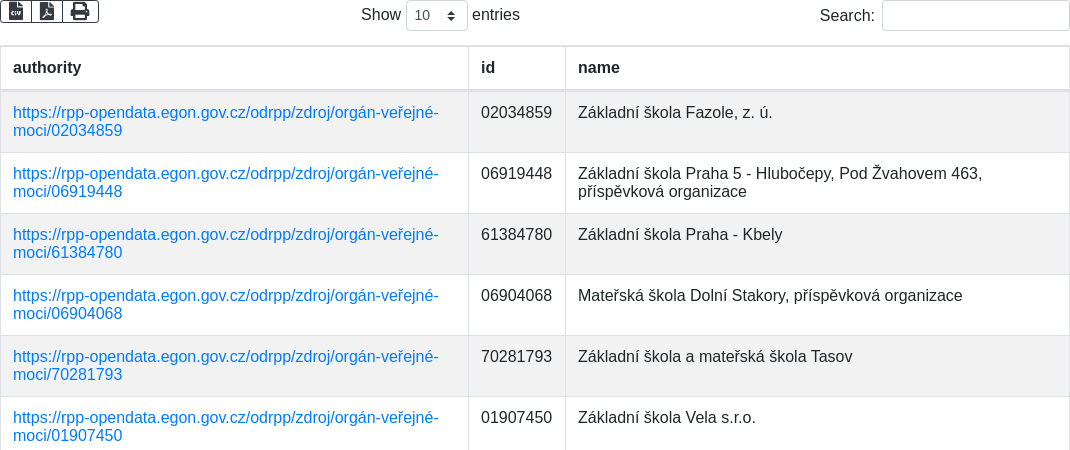
Task: Select the Základní škola Fazole name cell
Action: point(675,113)
